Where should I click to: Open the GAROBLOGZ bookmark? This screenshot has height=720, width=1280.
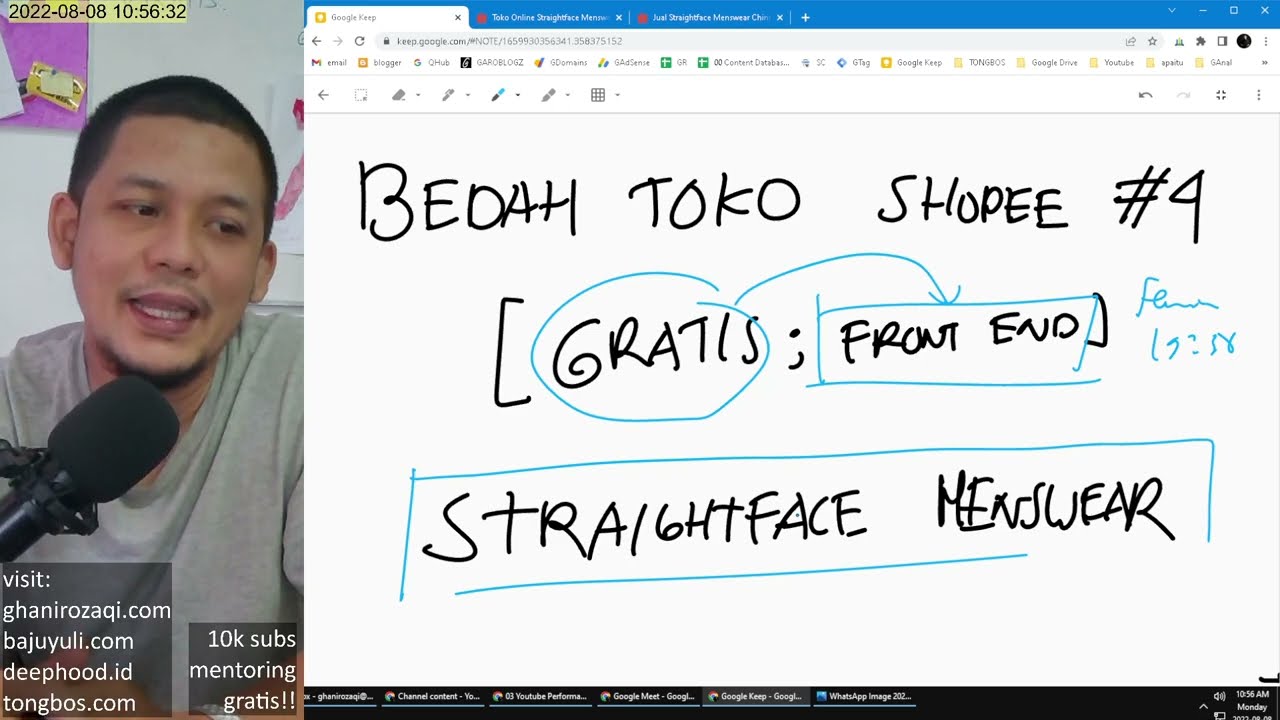[x=493, y=62]
